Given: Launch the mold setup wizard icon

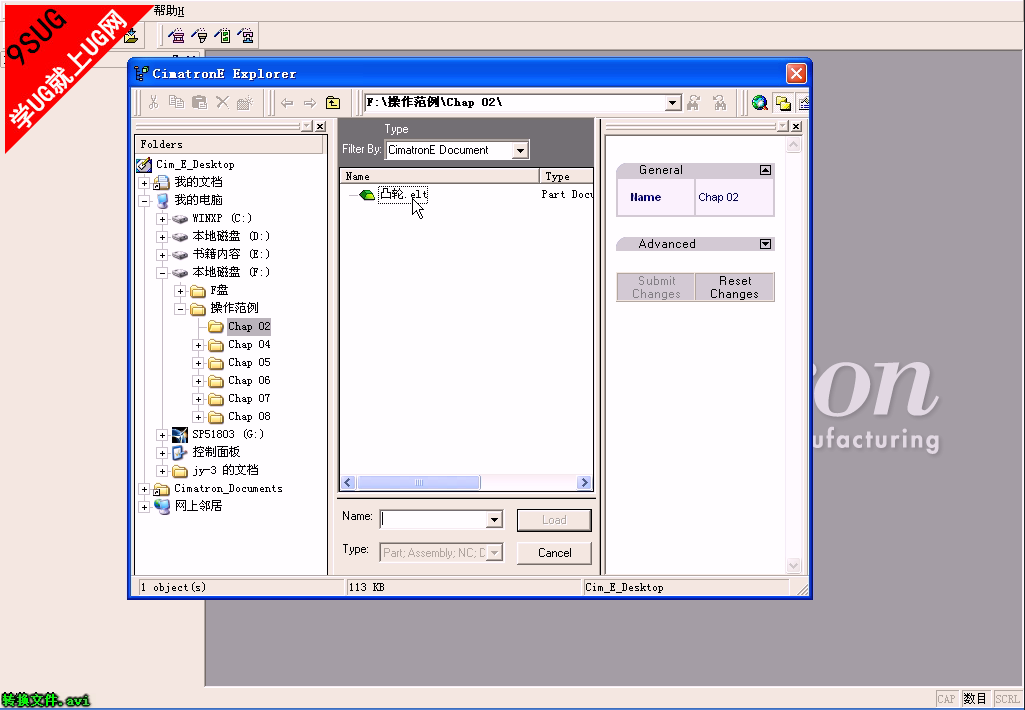Looking at the screenshot, I should [176, 35].
